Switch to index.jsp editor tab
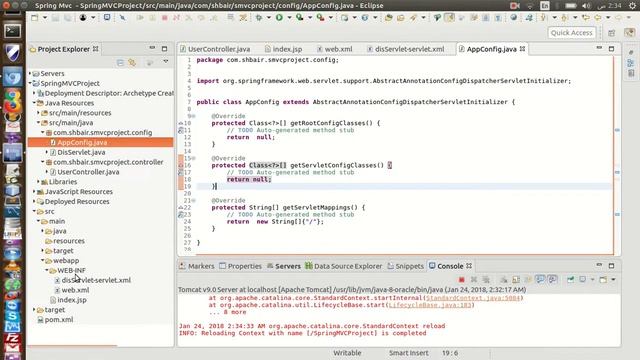The width and height of the screenshot is (640, 360). [x=284, y=49]
